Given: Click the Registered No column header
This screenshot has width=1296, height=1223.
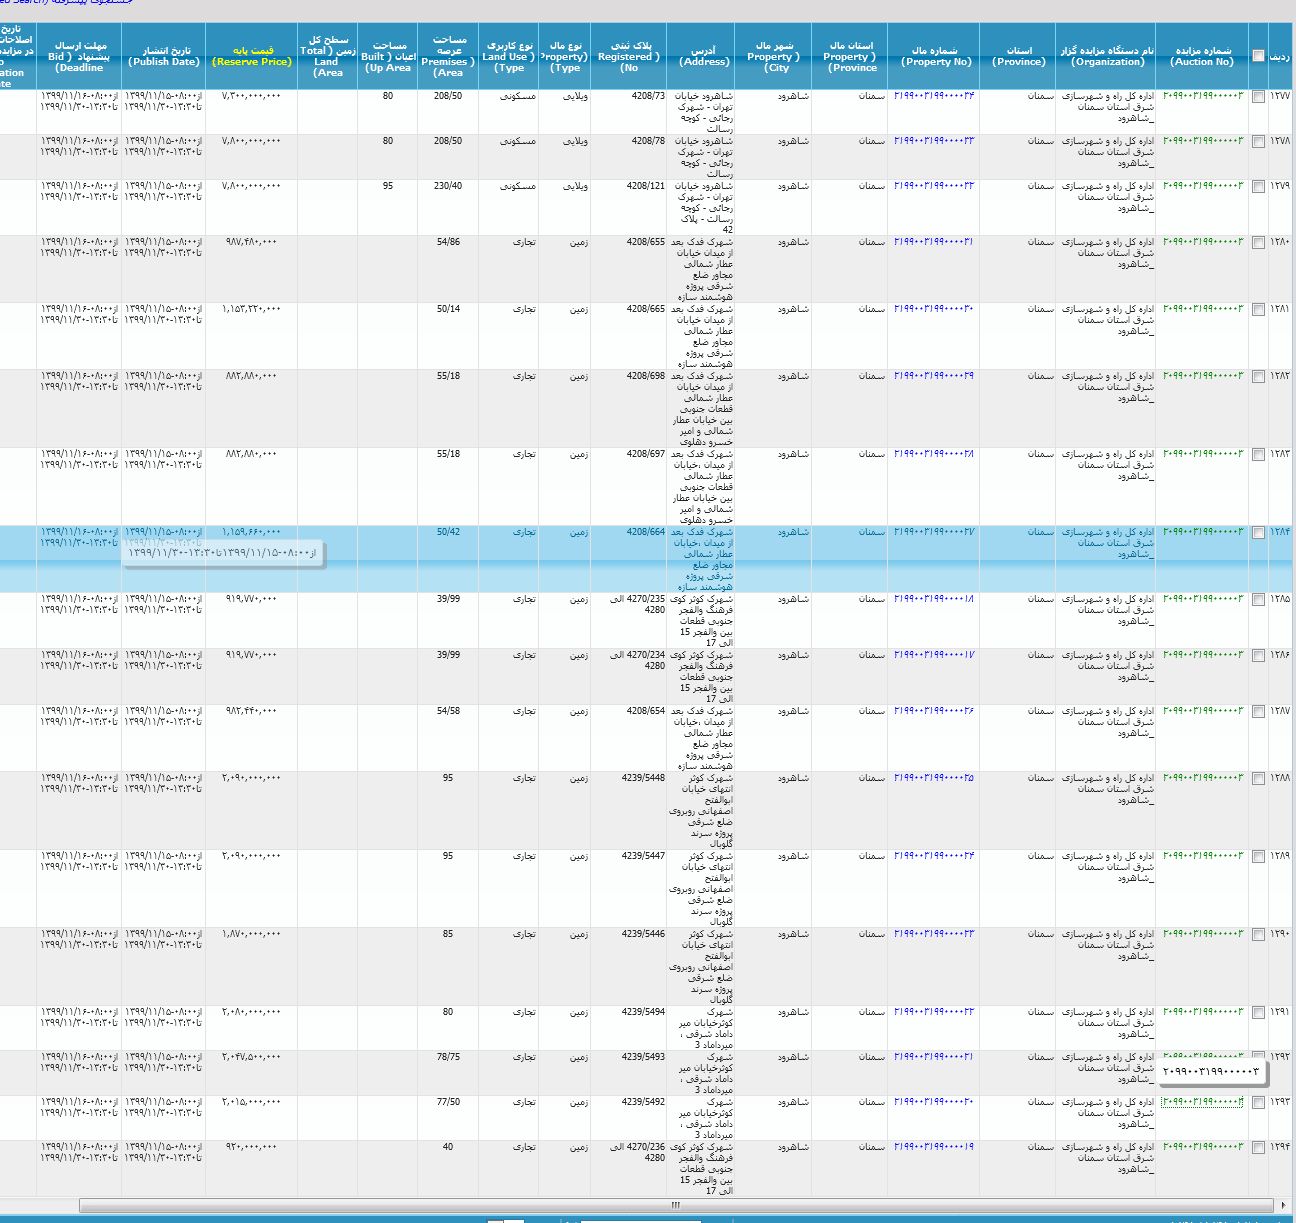Looking at the screenshot, I should [629, 57].
